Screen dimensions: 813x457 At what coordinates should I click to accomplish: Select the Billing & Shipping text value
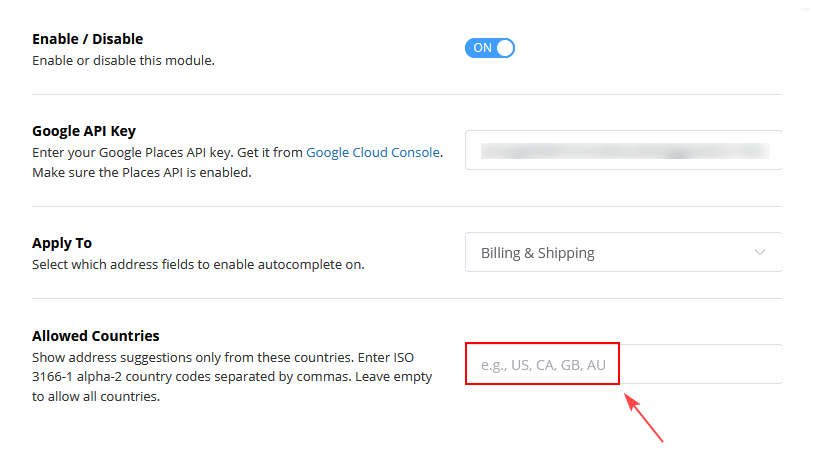click(x=538, y=253)
